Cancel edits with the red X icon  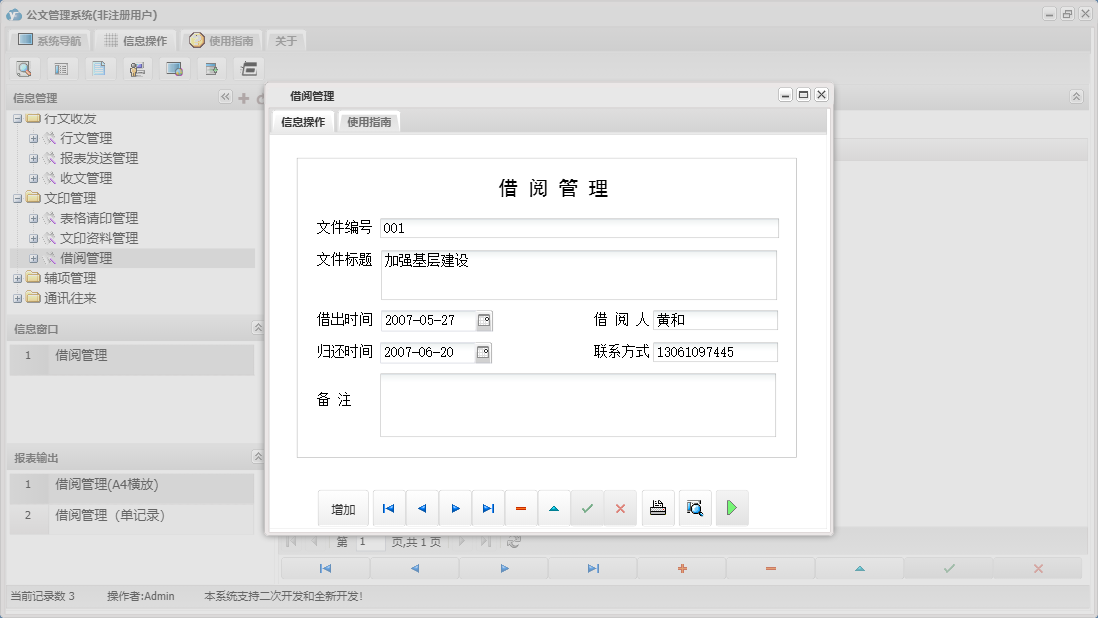[619, 508]
